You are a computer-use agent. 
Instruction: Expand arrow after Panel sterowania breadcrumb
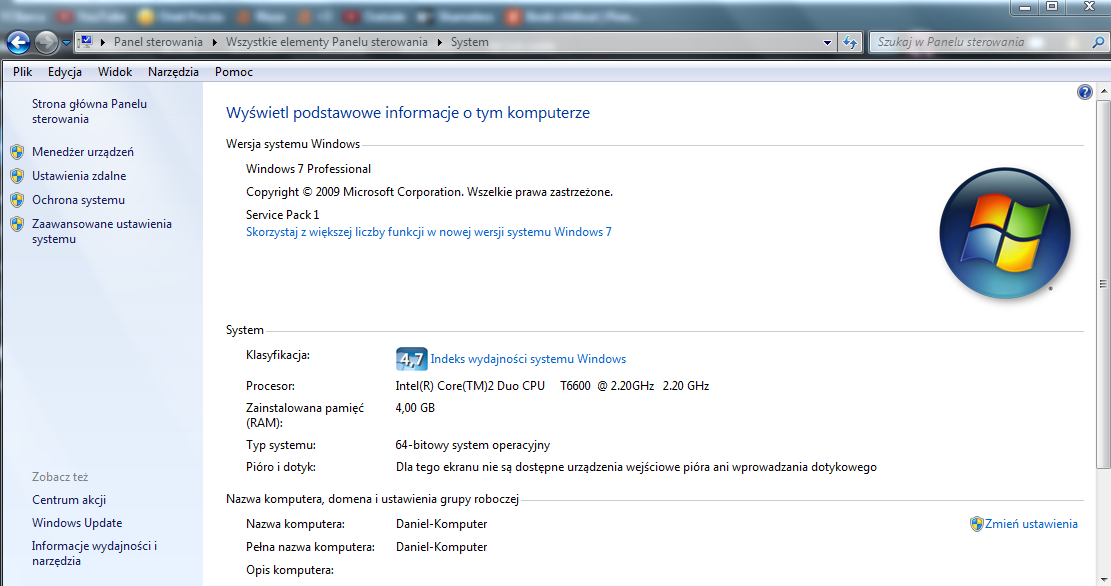tap(215, 42)
